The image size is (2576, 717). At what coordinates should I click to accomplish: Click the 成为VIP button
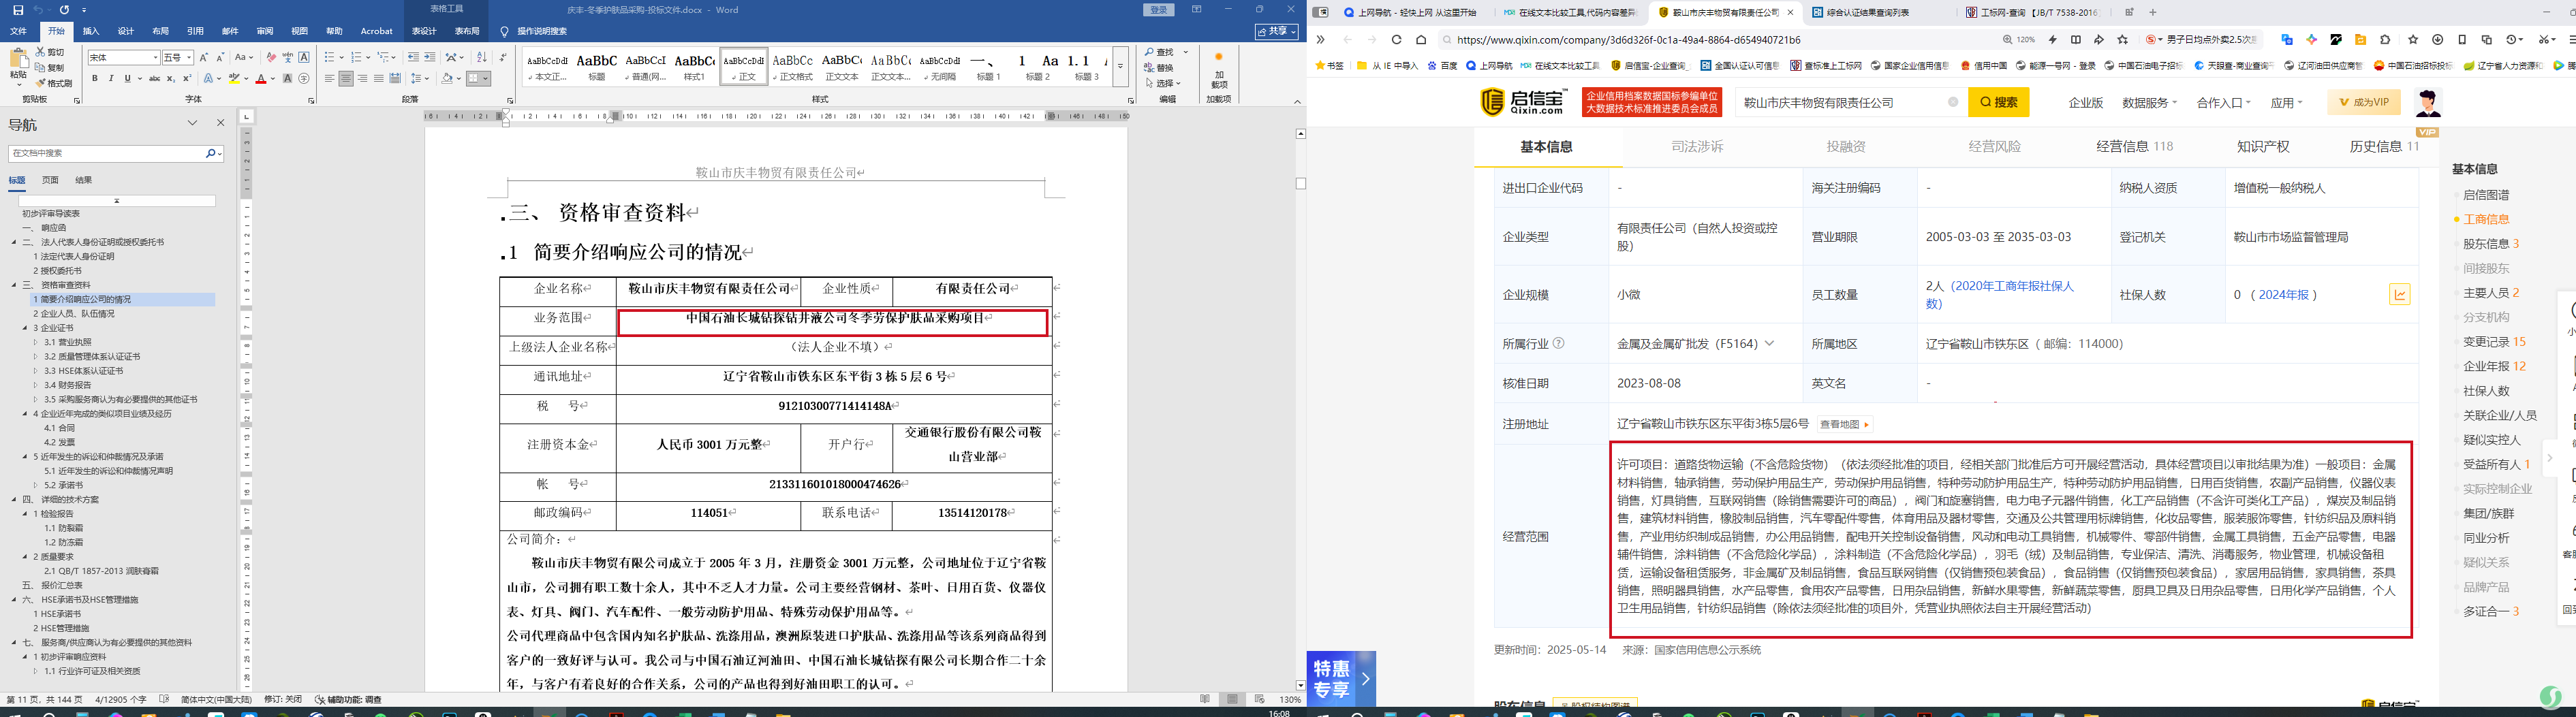2364,102
